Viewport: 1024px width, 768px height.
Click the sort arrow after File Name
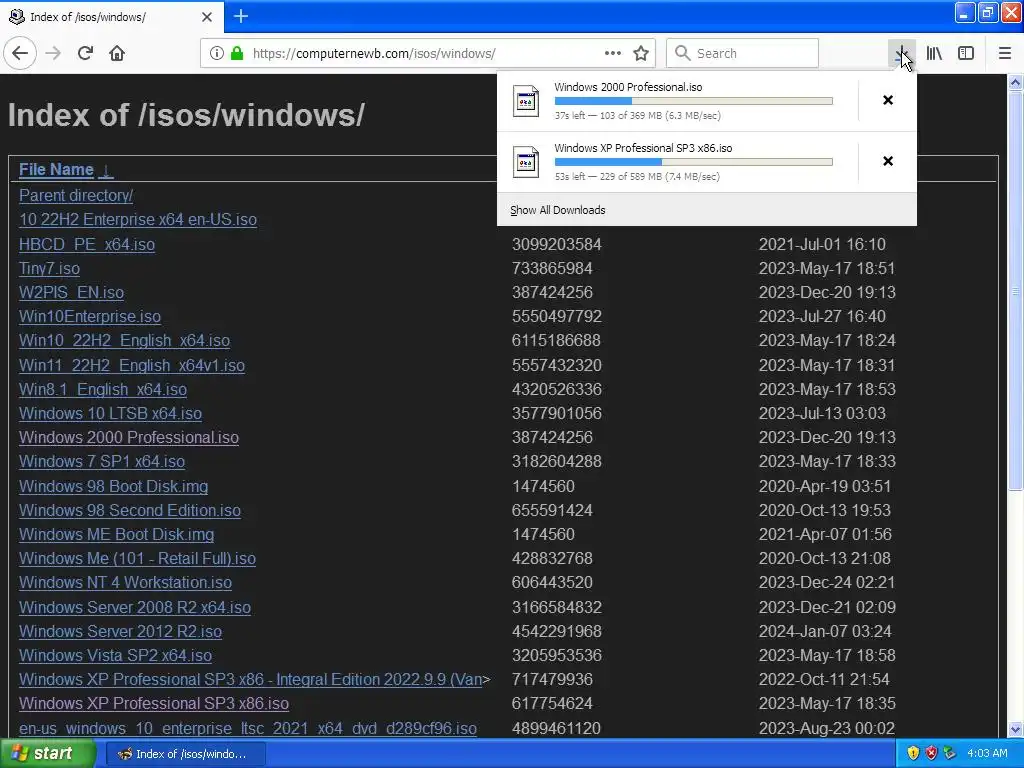coord(106,170)
